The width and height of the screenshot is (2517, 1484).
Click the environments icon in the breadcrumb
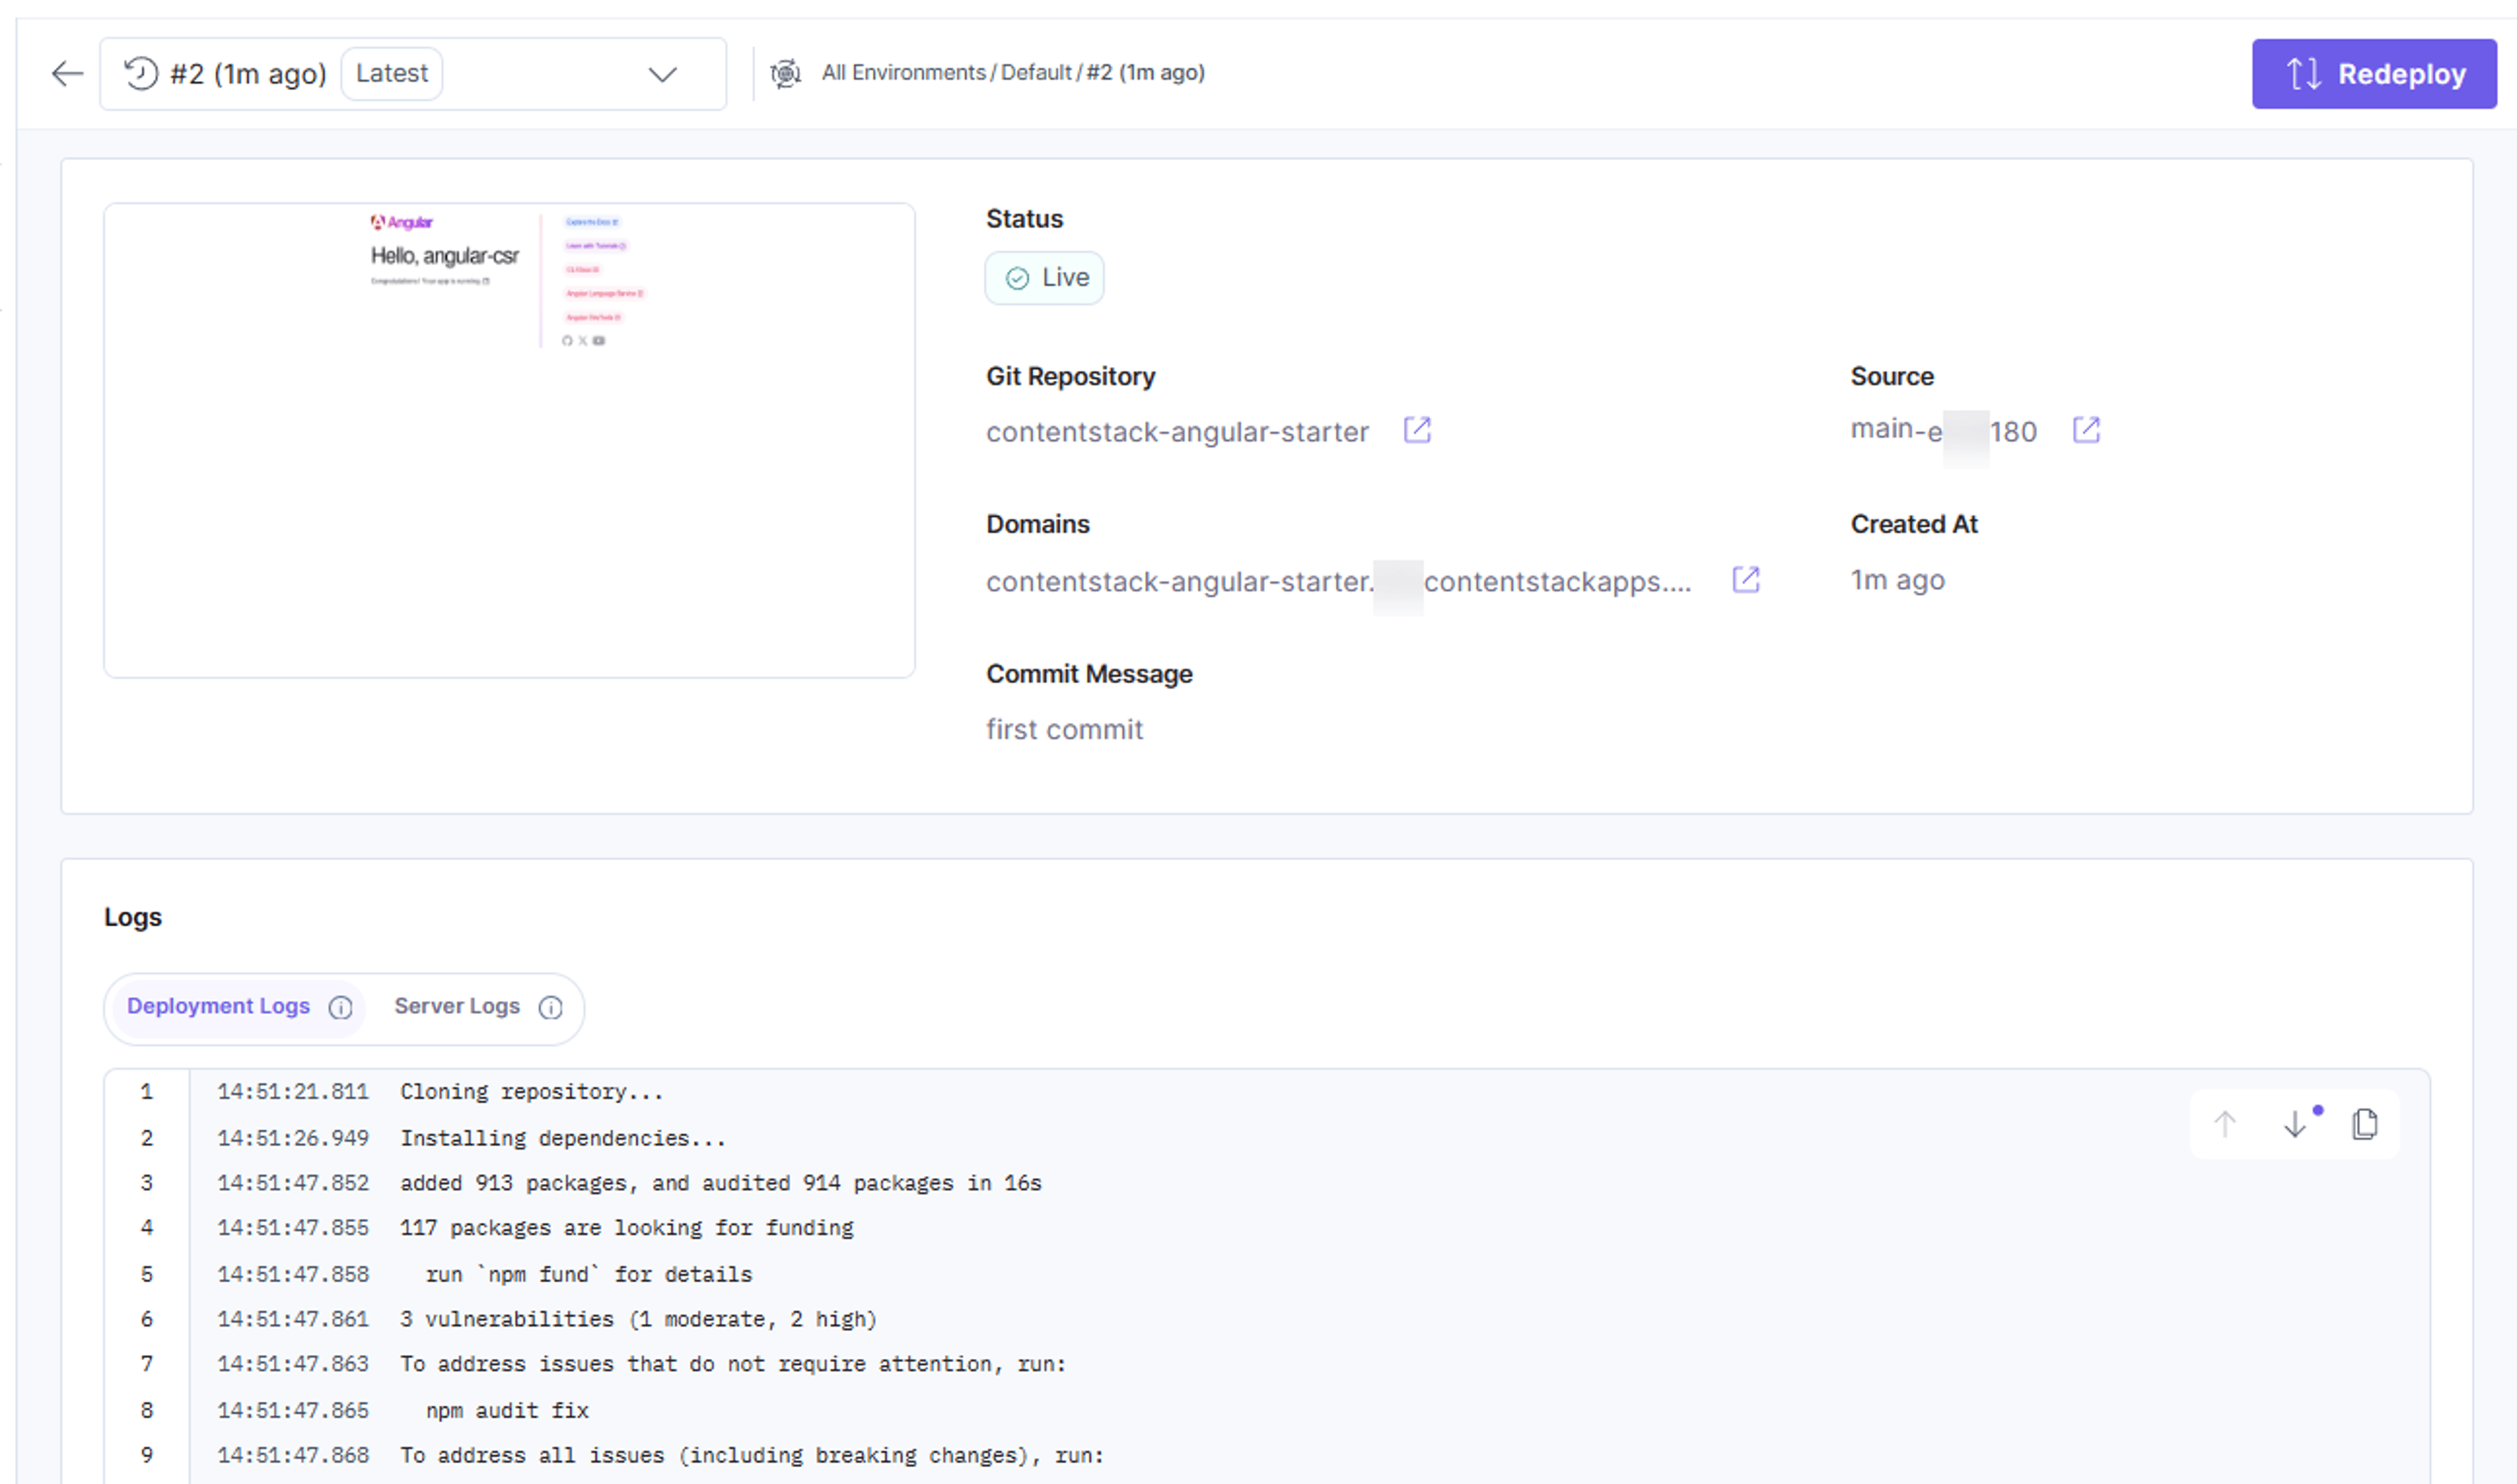tap(786, 74)
